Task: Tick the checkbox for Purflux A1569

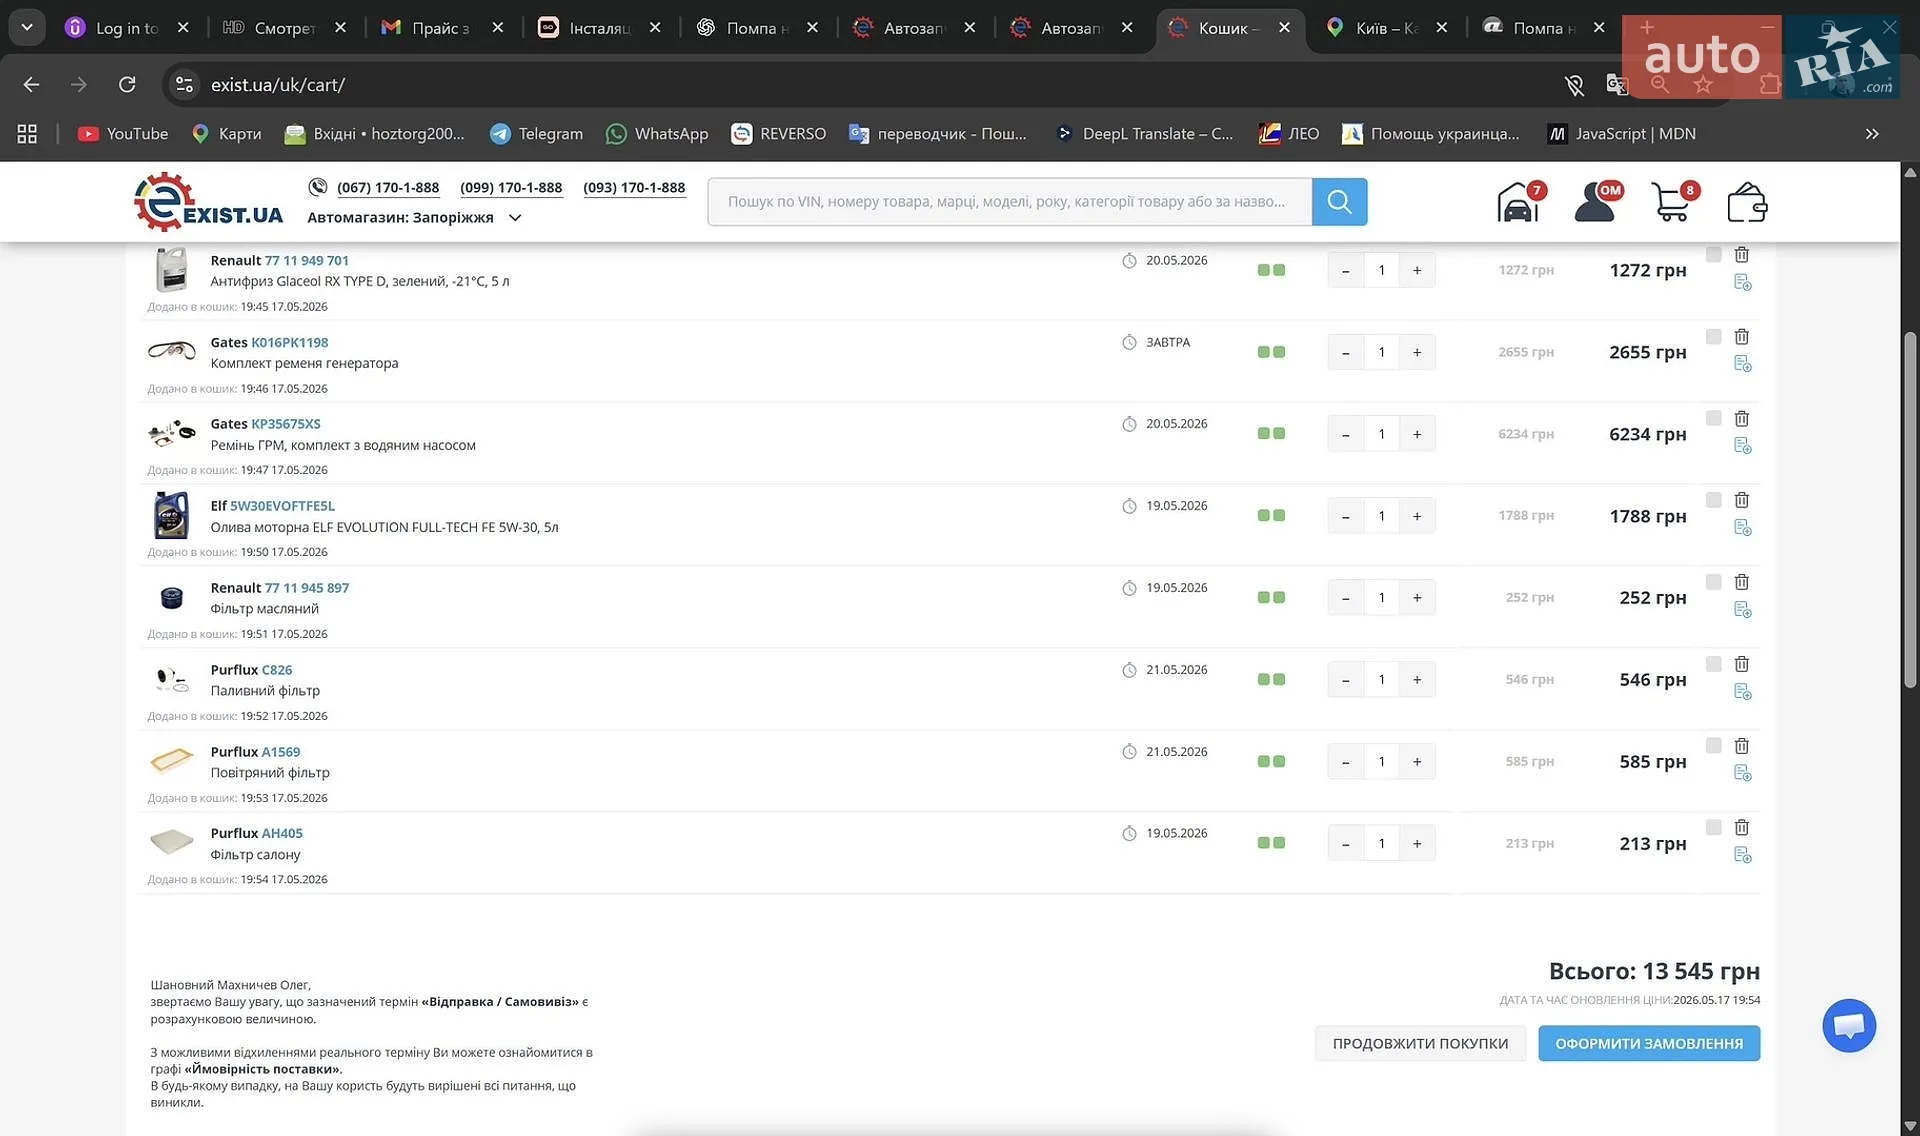Action: [x=1713, y=746]
